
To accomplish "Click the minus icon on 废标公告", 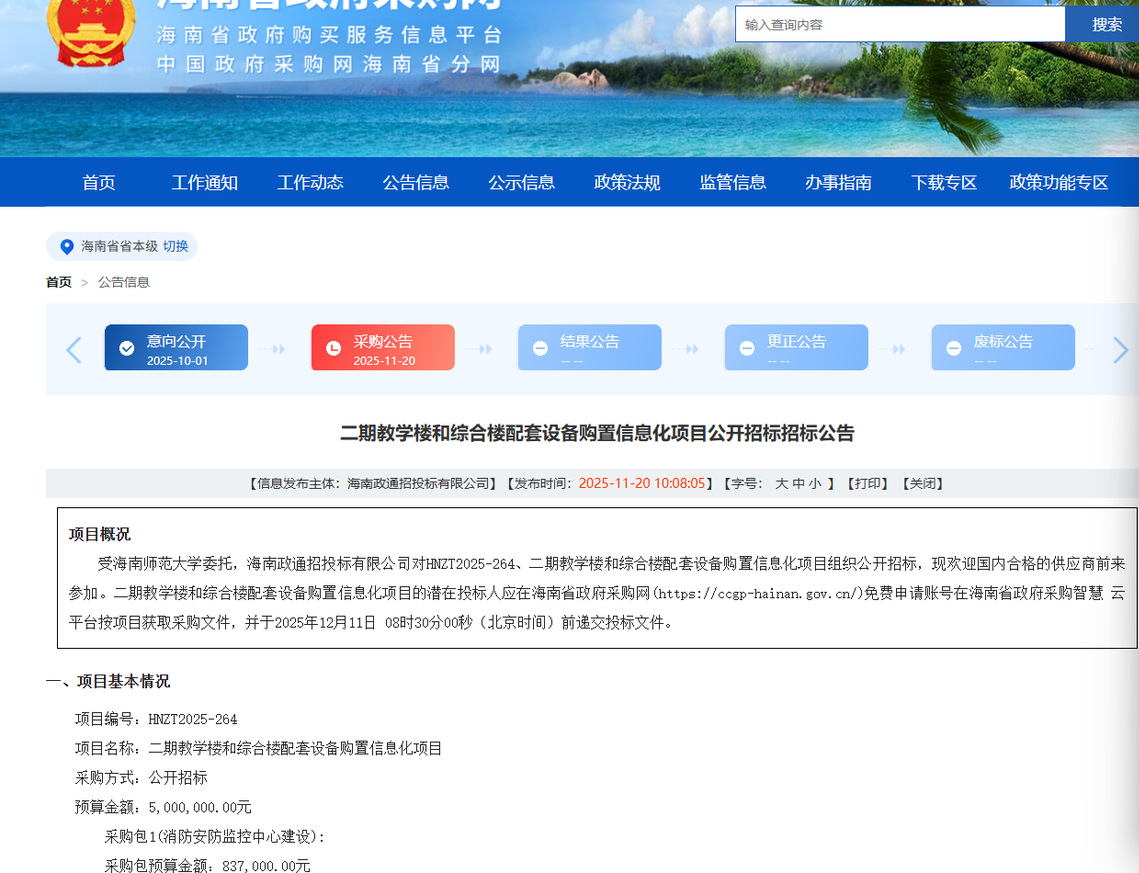I will pos(954,348).
